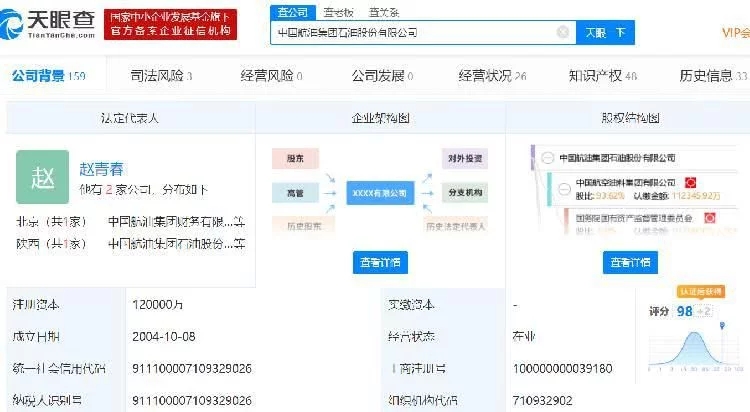Open 中国航油集团石油股份 company link under 陕西
Screen dimensions: 750x412
click(176, 244)
